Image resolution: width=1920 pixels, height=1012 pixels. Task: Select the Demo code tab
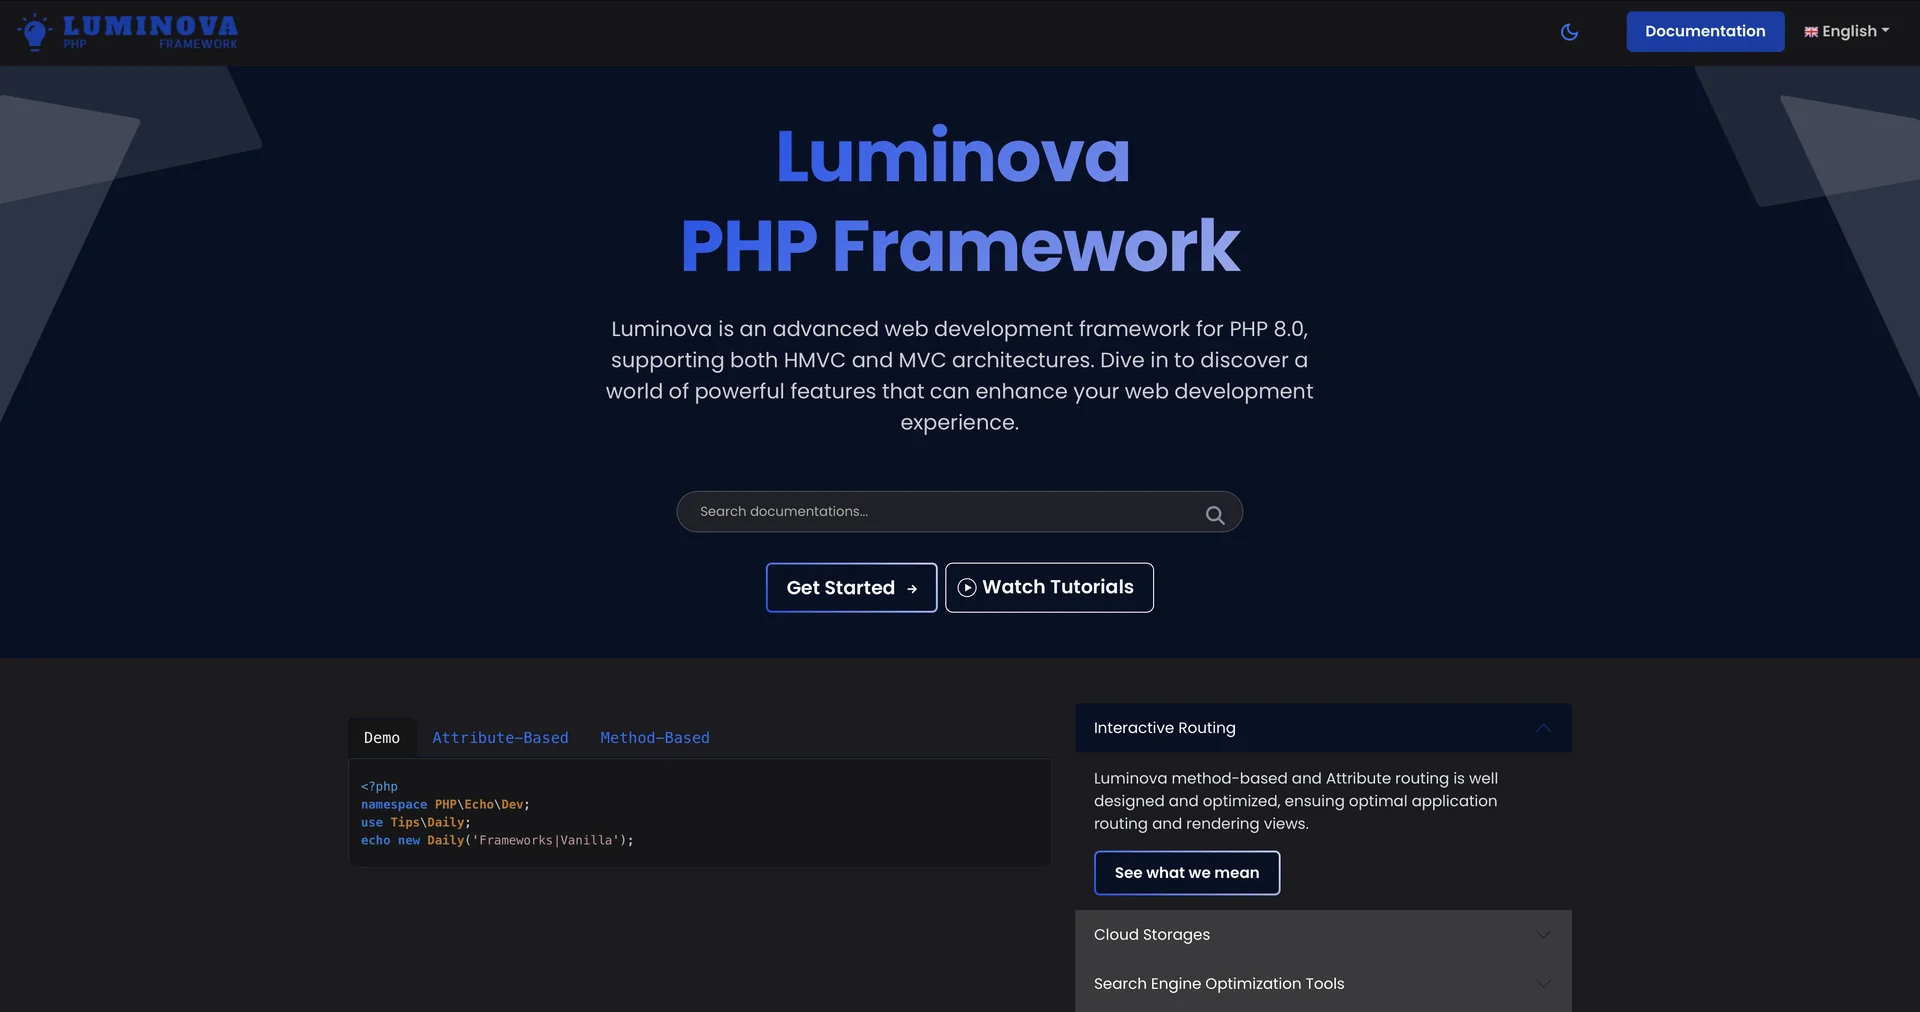pyautogui.click(x=381, y=738)
